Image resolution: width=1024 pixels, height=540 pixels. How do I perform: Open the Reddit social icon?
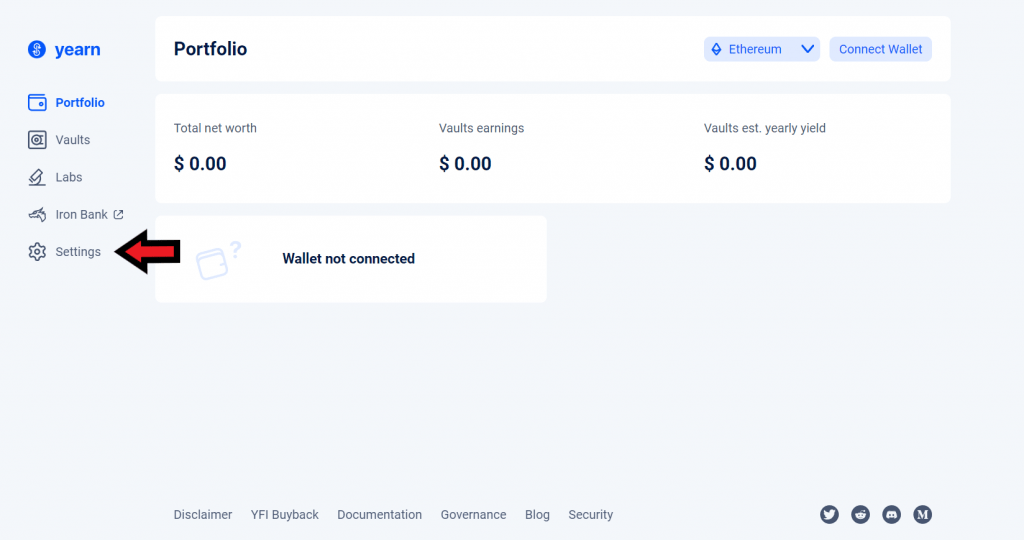860,515
